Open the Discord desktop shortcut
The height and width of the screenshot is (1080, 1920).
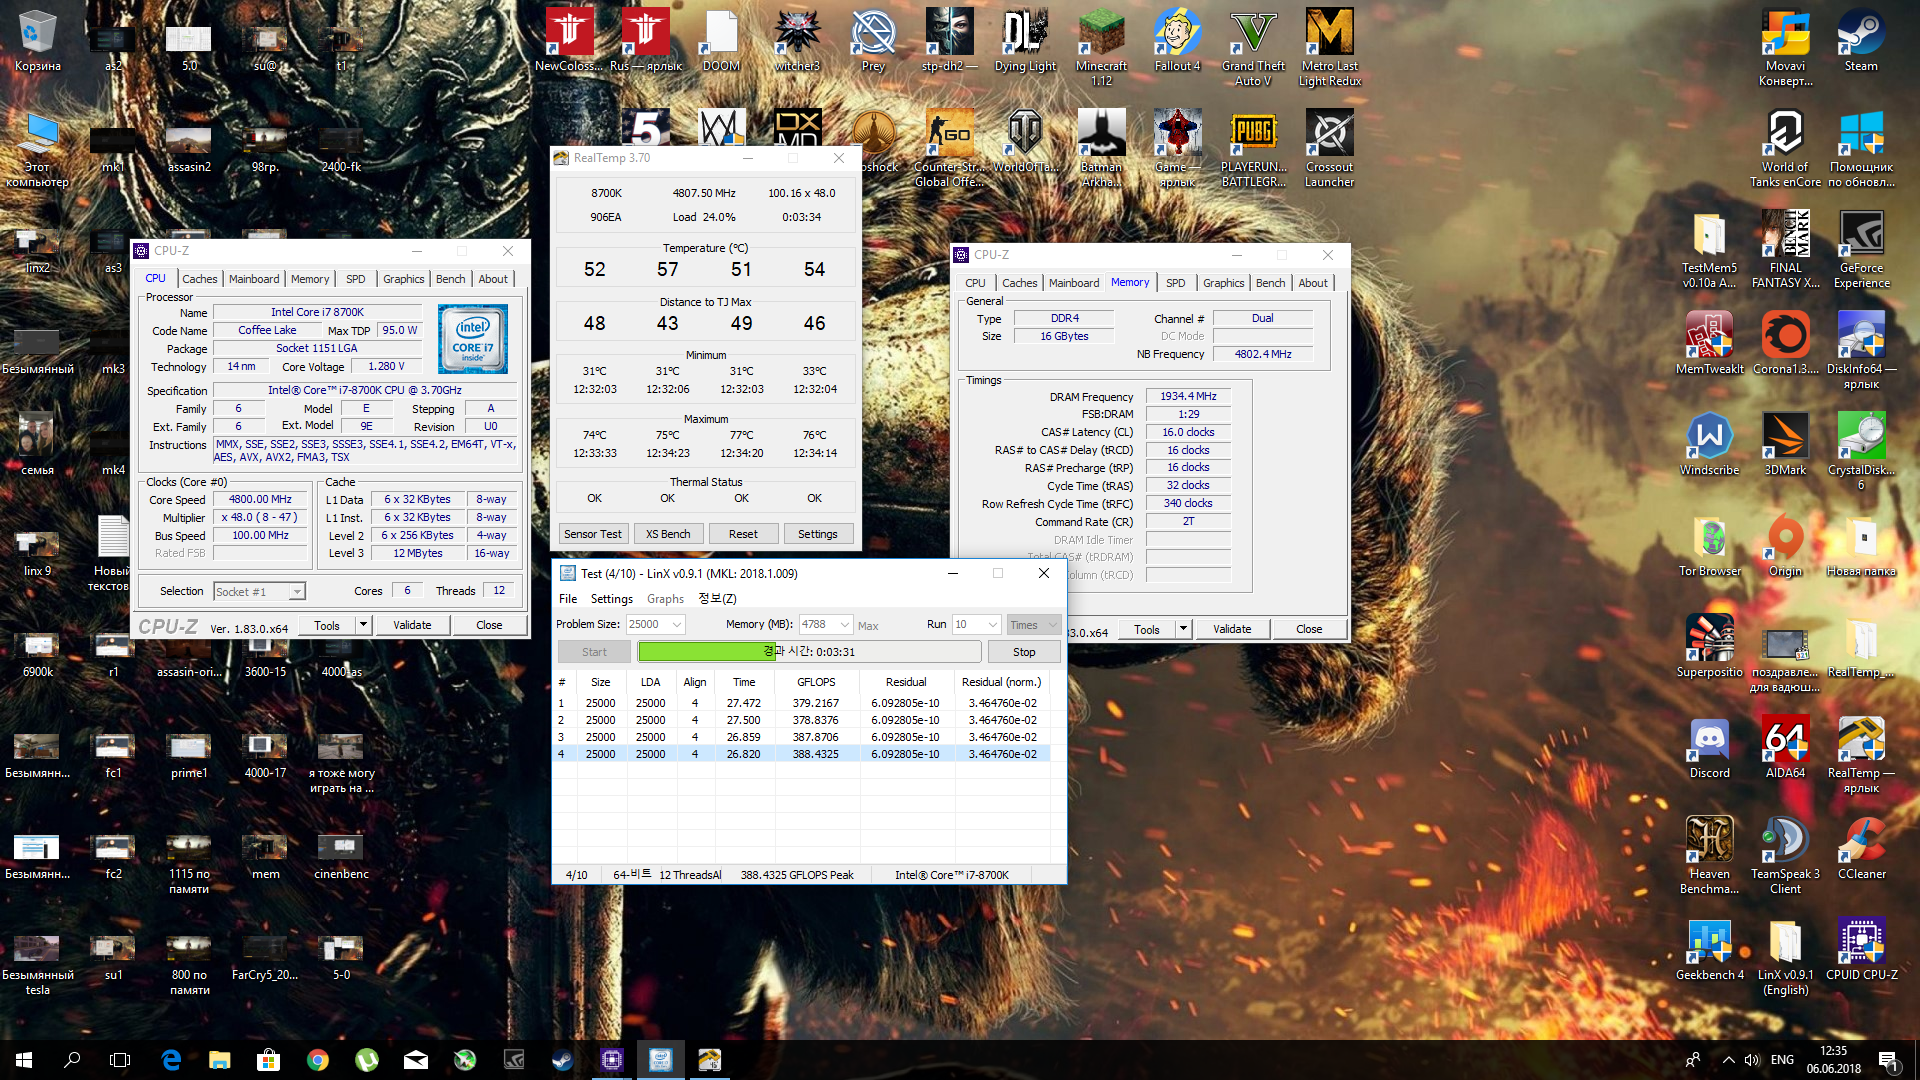click(x=1709, y=742)
